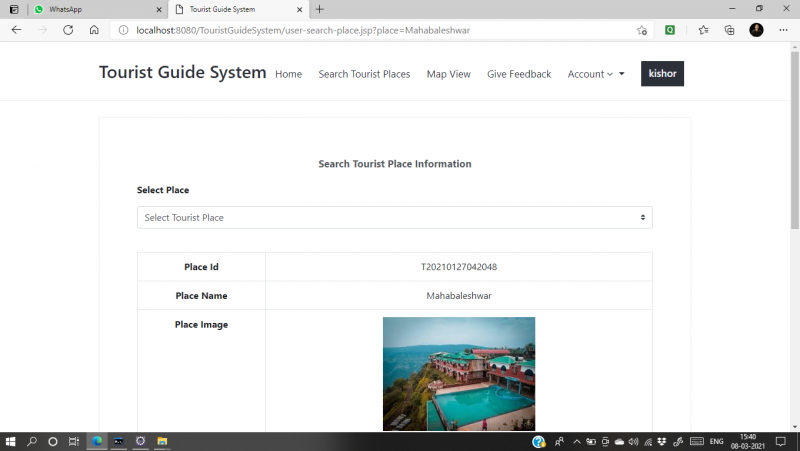800x451 pixels.
Task: Open the Windows Start menu
Action: [x=10, y=441]
